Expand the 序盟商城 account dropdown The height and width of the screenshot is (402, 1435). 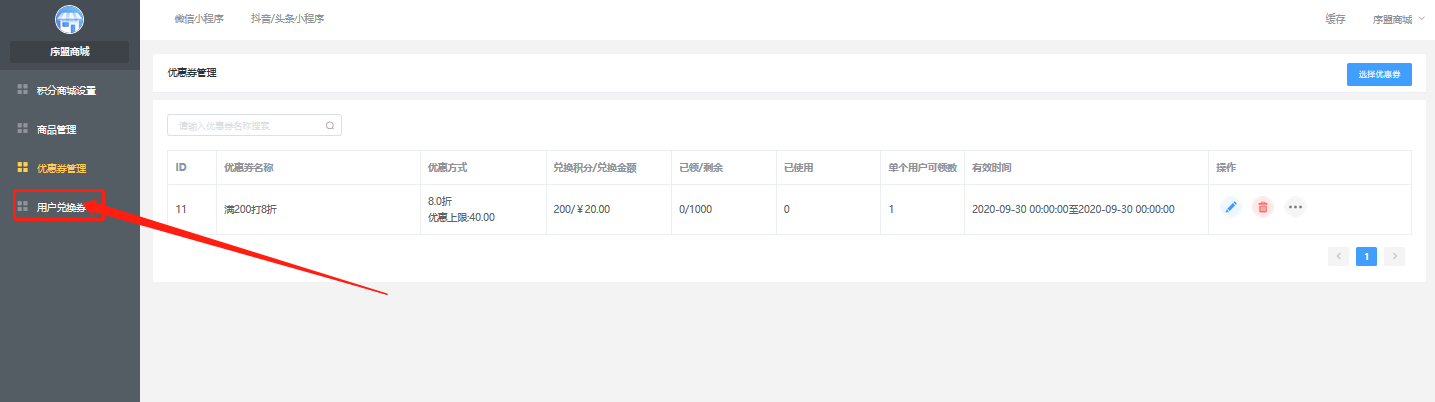coord(1398,19)
